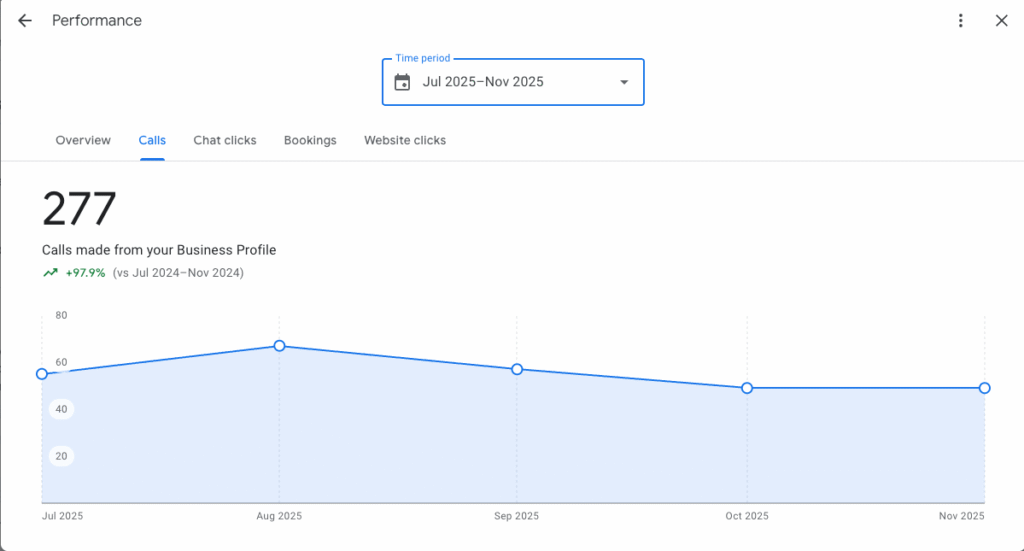Screen dimensions: 1024x551
Task: Click the green trending-up arrow icon
Action: tap(50, 273)
